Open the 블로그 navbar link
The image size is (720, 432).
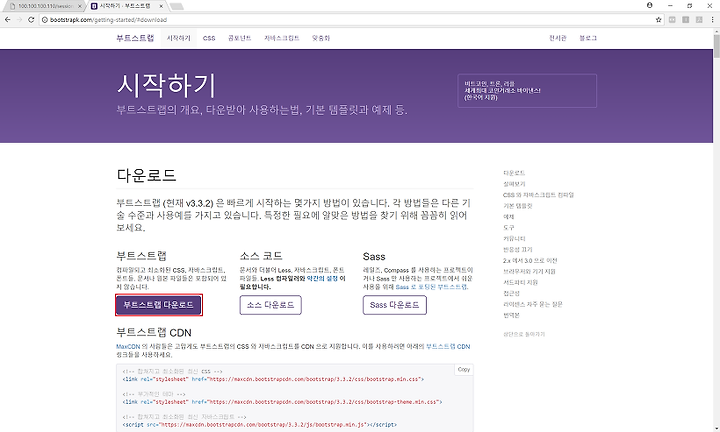(x=588, y=38)
